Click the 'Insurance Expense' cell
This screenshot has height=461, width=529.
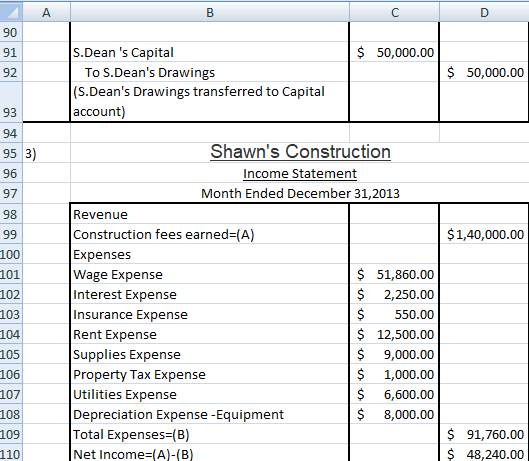point(210,314)
